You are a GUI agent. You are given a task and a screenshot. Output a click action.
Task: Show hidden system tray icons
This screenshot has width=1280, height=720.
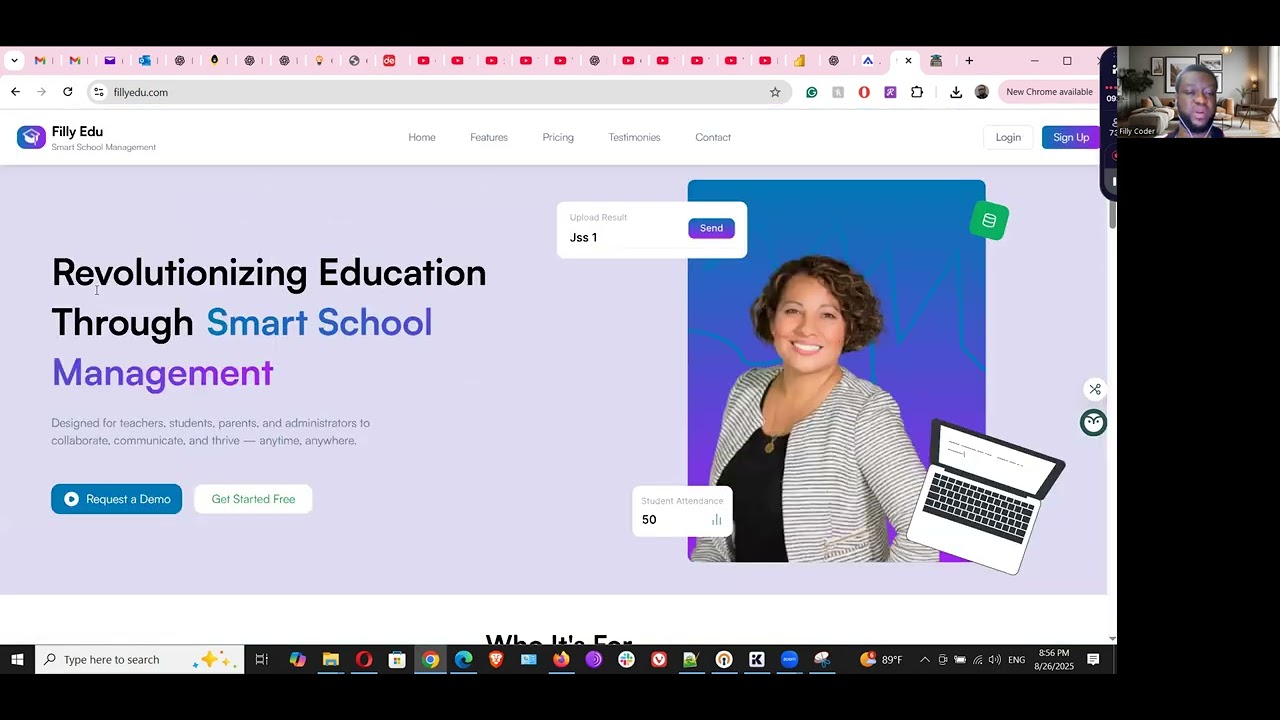[924, 660]
